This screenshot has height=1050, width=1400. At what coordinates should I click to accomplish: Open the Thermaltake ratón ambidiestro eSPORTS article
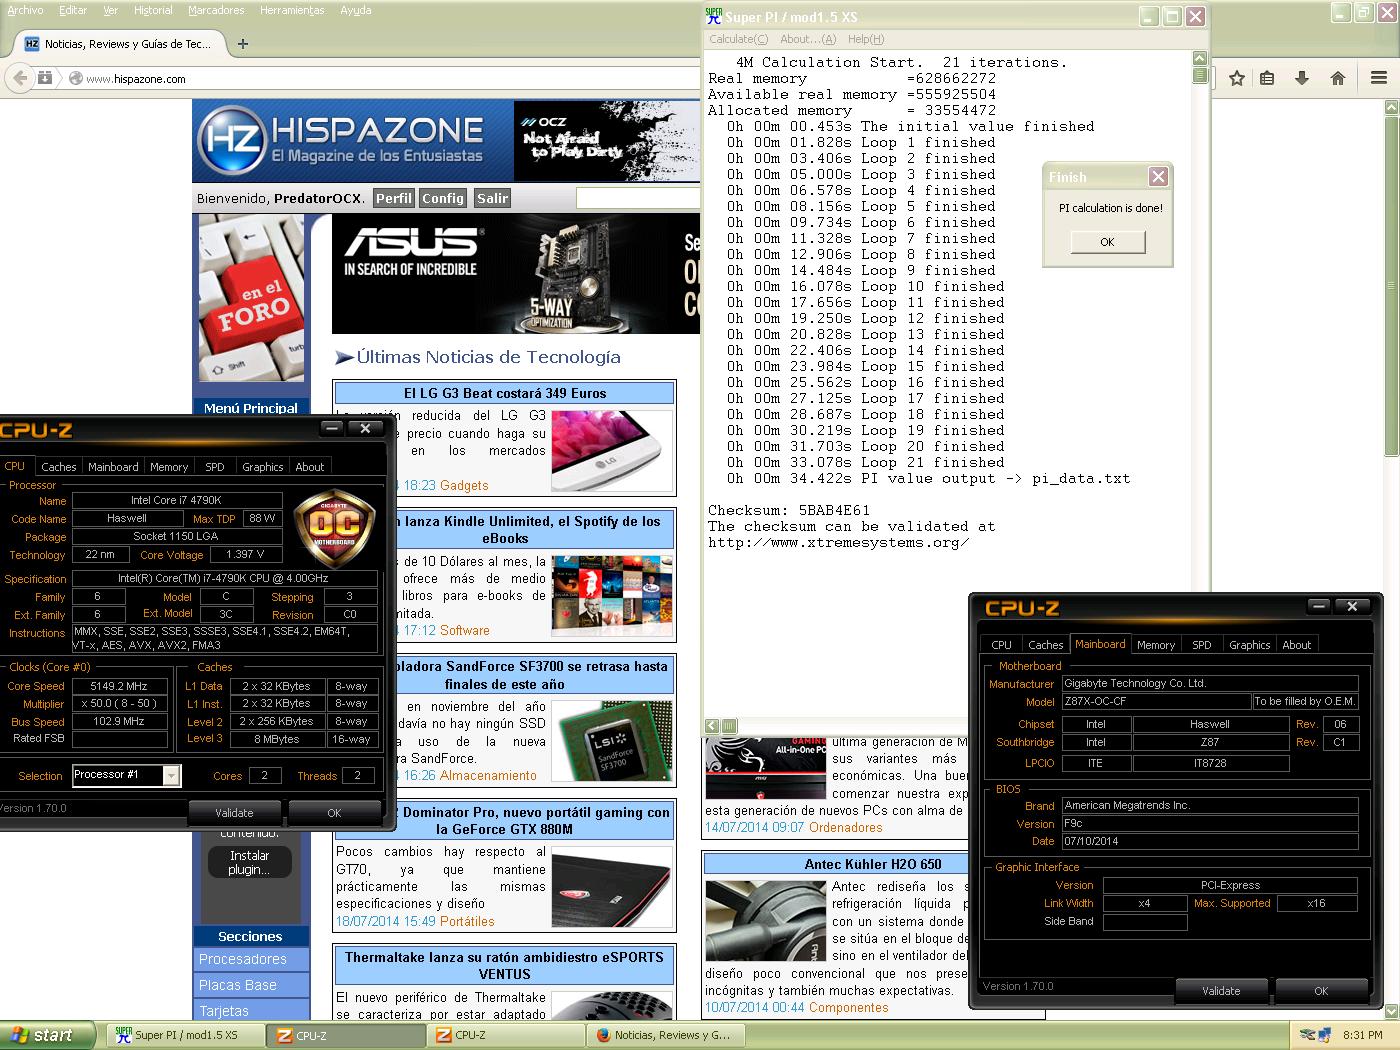pyautogui.click(x=505, y=965)
